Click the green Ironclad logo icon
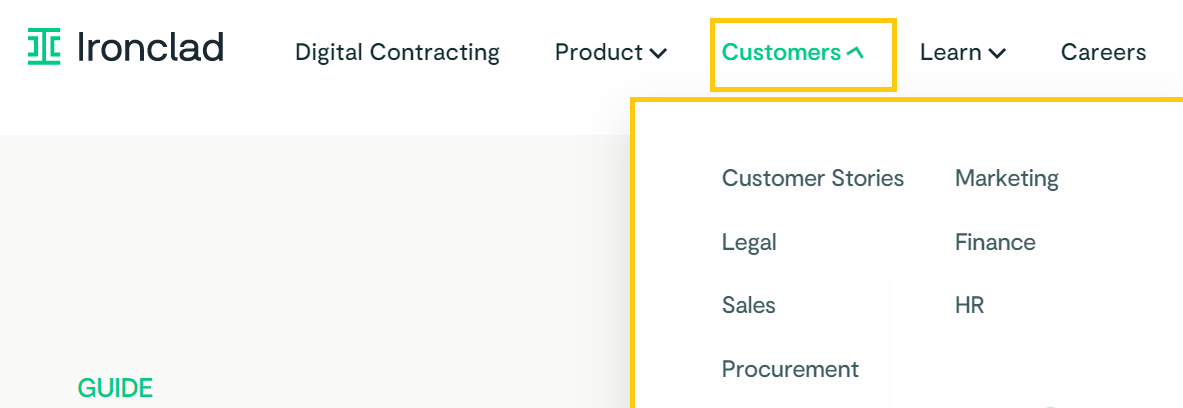The width and height of the screenshot is (1183, 408). (x=44, y=47)
